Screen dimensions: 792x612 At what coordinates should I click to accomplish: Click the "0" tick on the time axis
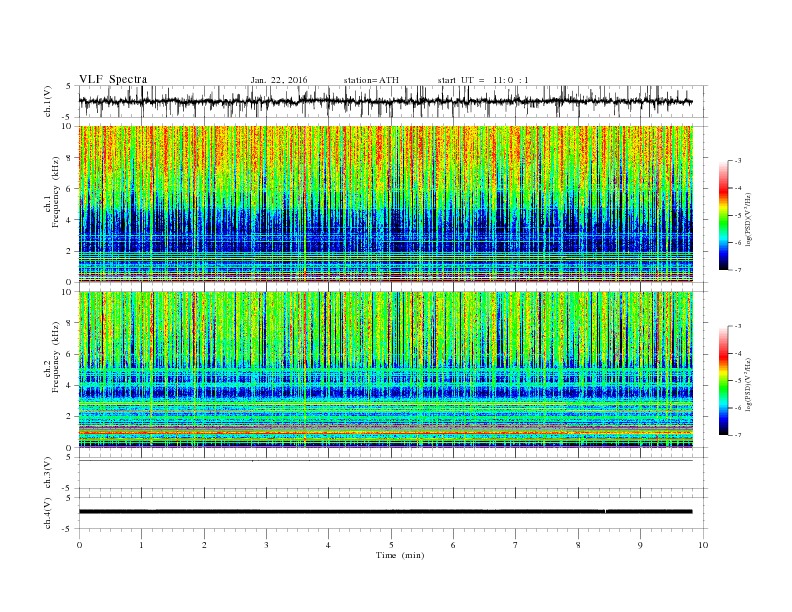(79, 545)
